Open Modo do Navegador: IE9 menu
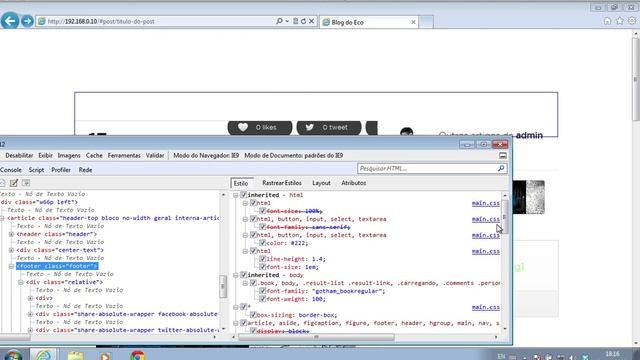 (x=206, y=156)
